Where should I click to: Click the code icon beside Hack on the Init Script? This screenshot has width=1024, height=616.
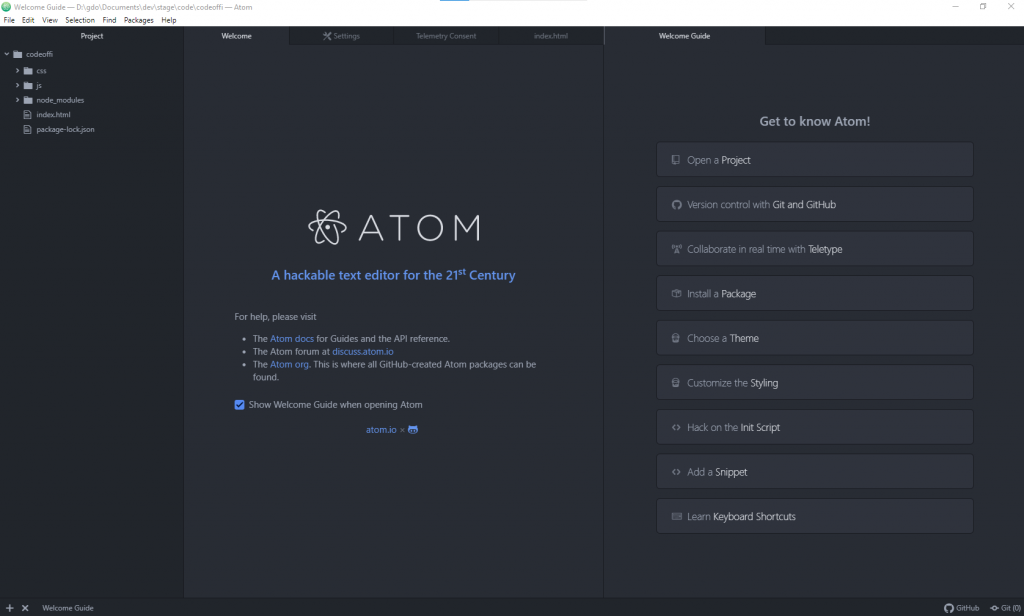[x=676, y=427]
